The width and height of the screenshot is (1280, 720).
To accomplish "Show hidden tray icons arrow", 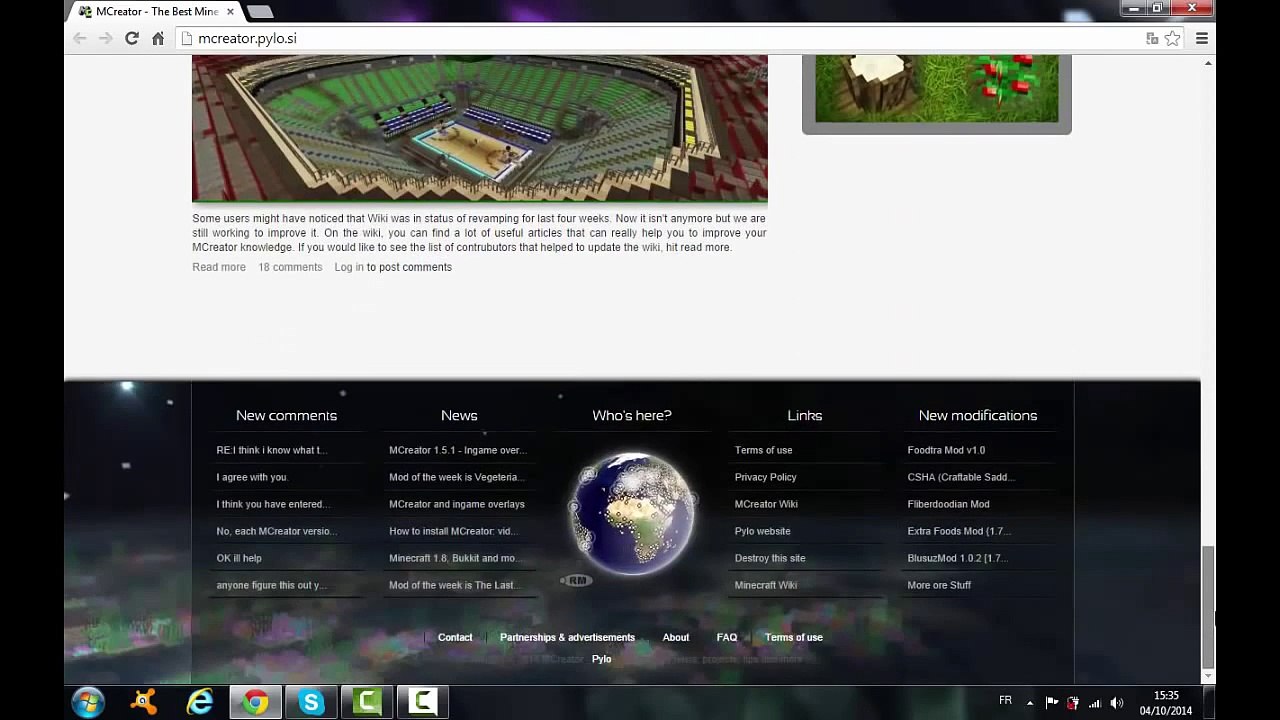I will pos(1030,703).
